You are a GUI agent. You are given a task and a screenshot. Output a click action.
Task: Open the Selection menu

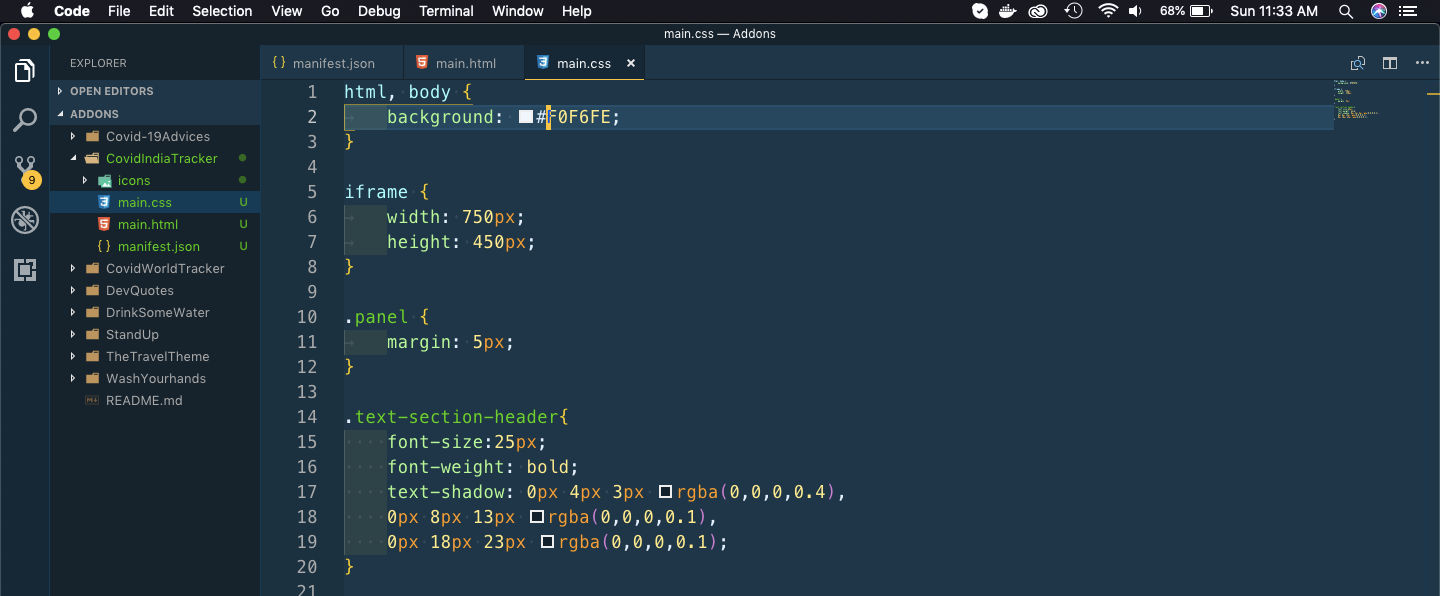tap(222, 11)
